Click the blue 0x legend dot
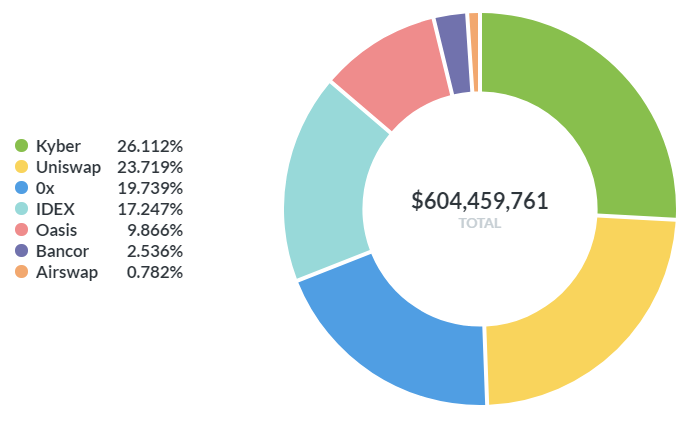Image resolution: width=686 pixels, height=421 pixels. [21, 188]
